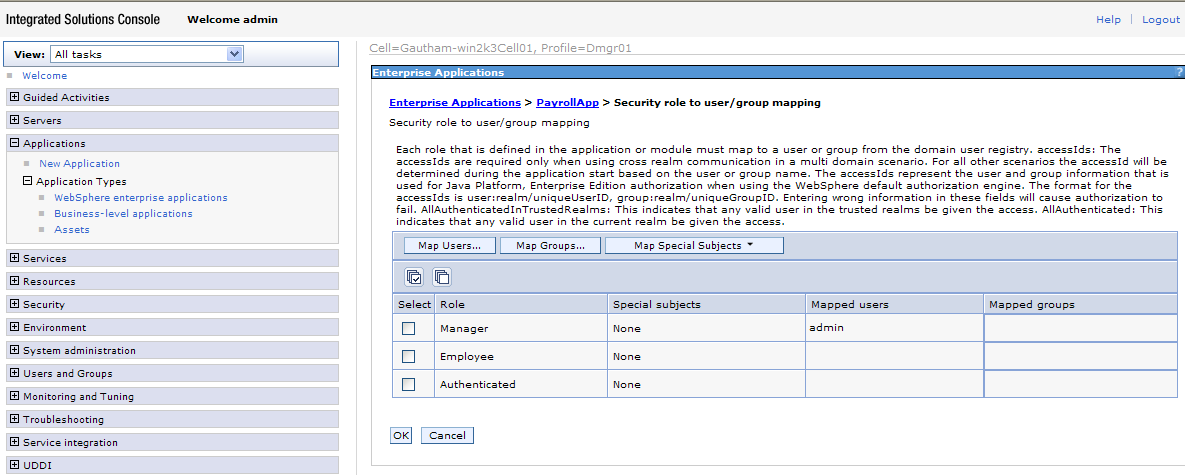Click the Troubleshooting section label

click(x=63, y=419)
